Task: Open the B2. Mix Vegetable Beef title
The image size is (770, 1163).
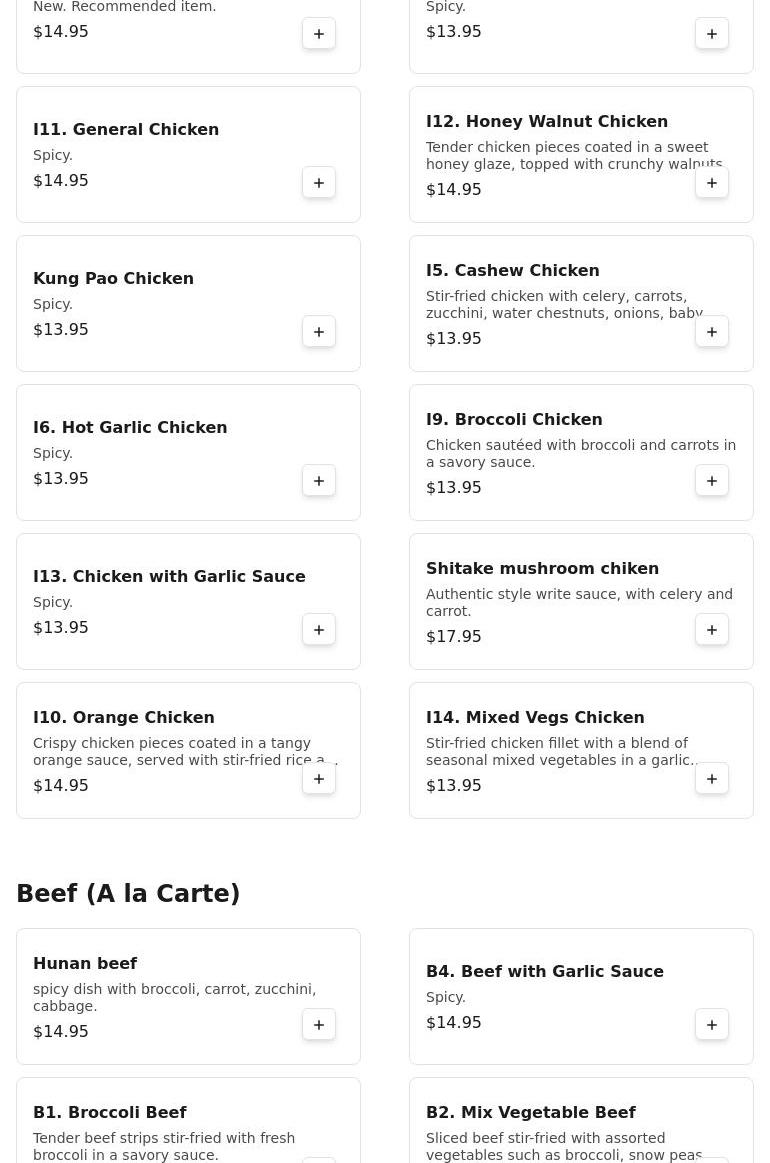Action: (530, 1112)
